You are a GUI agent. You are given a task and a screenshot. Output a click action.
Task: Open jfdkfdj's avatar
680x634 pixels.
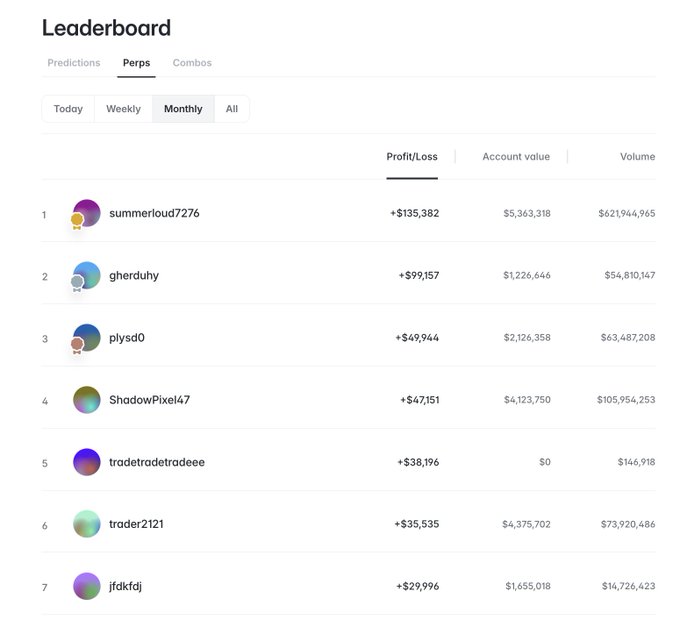coord(87,586)
